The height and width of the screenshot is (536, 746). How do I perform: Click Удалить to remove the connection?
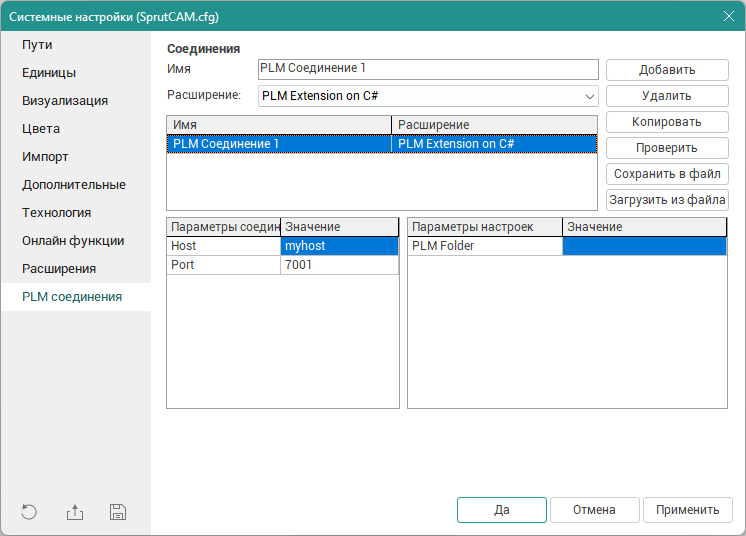pyautogui.click(x=667, y=96)
